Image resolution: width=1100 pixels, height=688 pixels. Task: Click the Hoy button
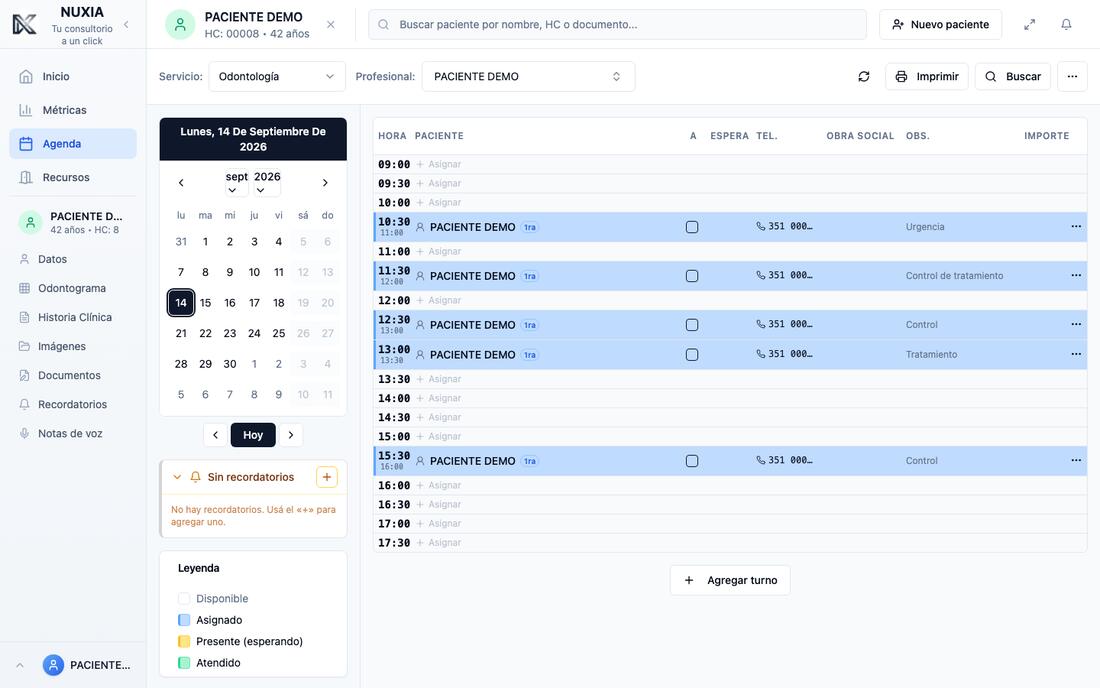(x=253, y=435)
